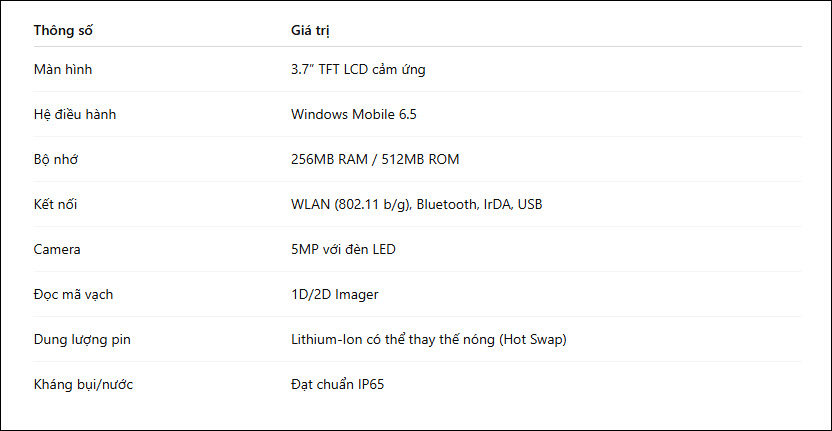The width and height of the screenshot is (832, 431).
Task: Click the value '3.7″ TFT LCD cảm ứng'
Action: pyautogui.click(x=358, y=70)
